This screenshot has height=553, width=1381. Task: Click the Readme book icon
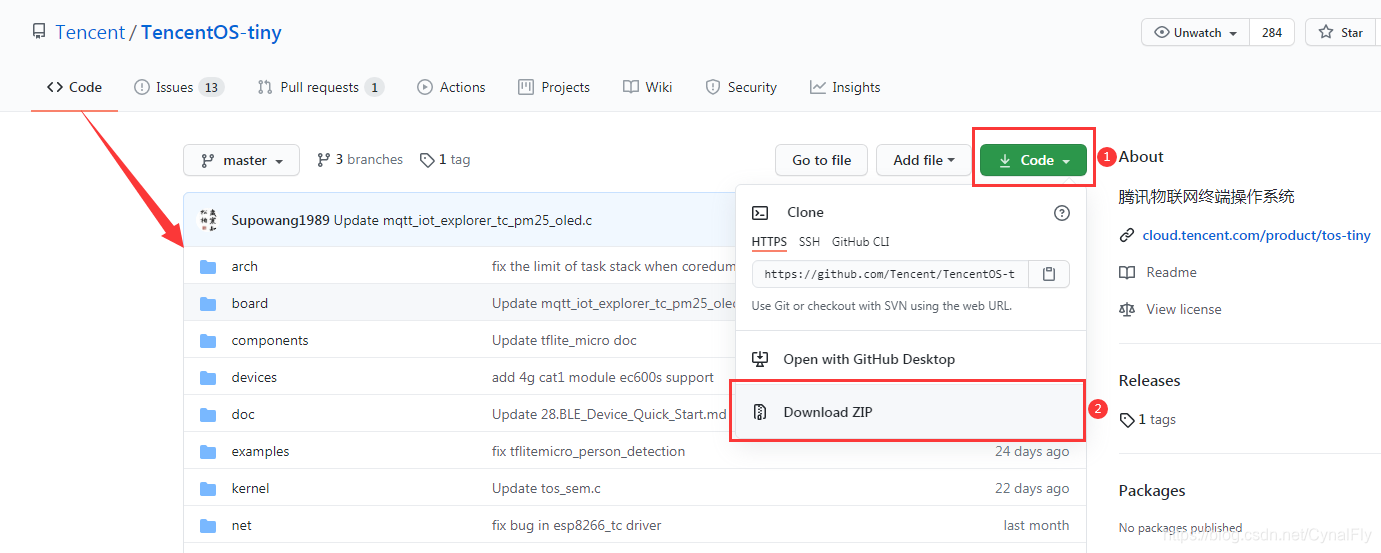pyautogui.click(x=1127, y=273)
